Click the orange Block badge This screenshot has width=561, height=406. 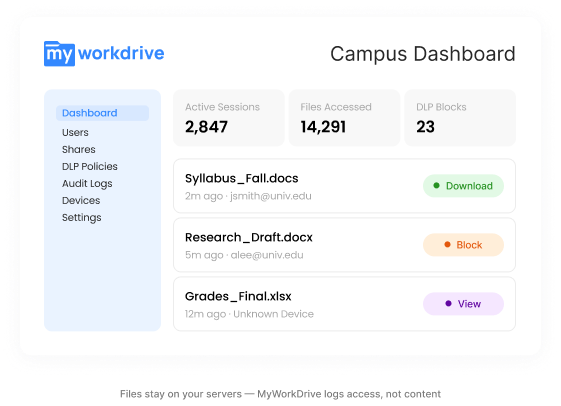coord(463,245)
